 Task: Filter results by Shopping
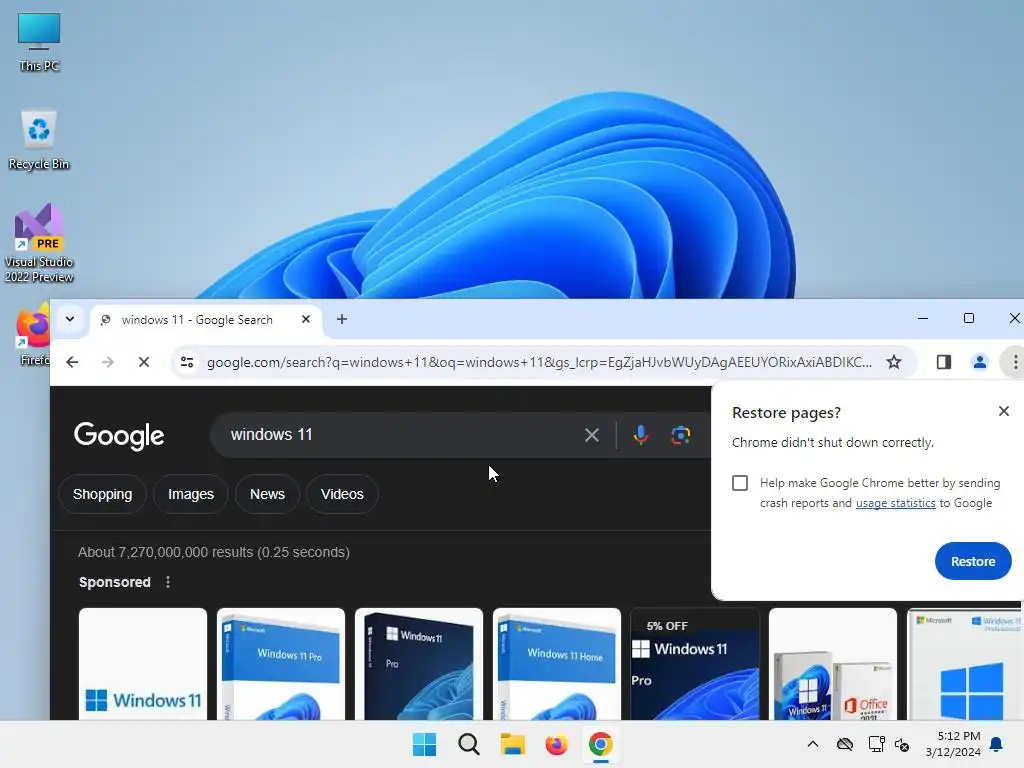click(103, 494)
